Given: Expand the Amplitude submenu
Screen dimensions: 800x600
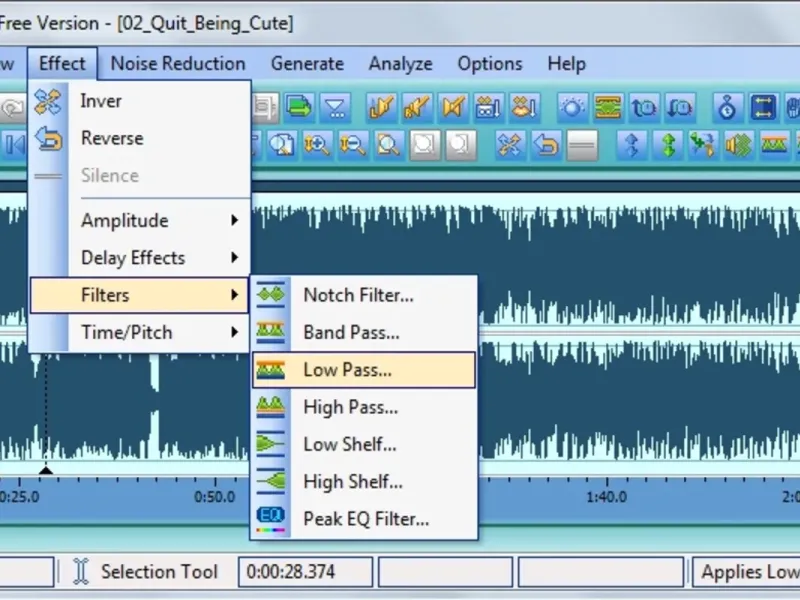Looking at the screenshot, I should coord(140,220).
